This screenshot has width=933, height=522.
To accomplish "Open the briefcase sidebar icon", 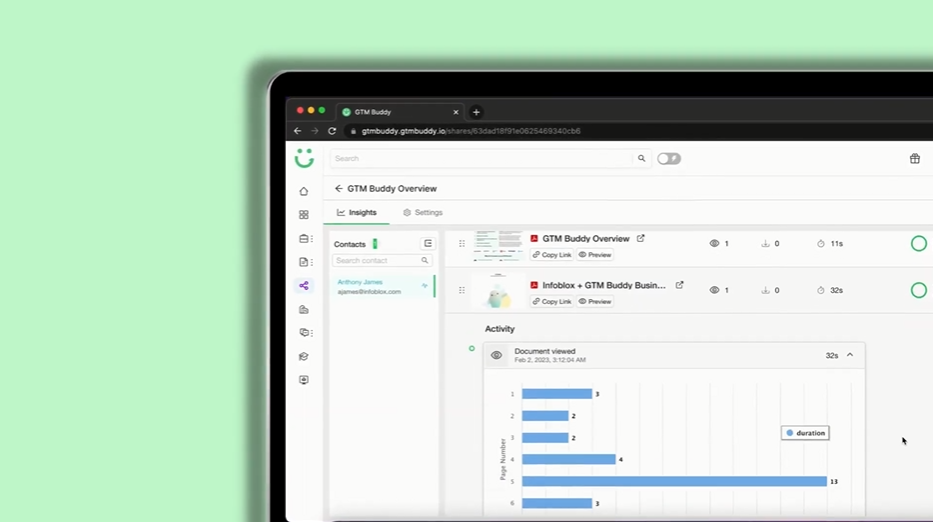I will [305, 239].
